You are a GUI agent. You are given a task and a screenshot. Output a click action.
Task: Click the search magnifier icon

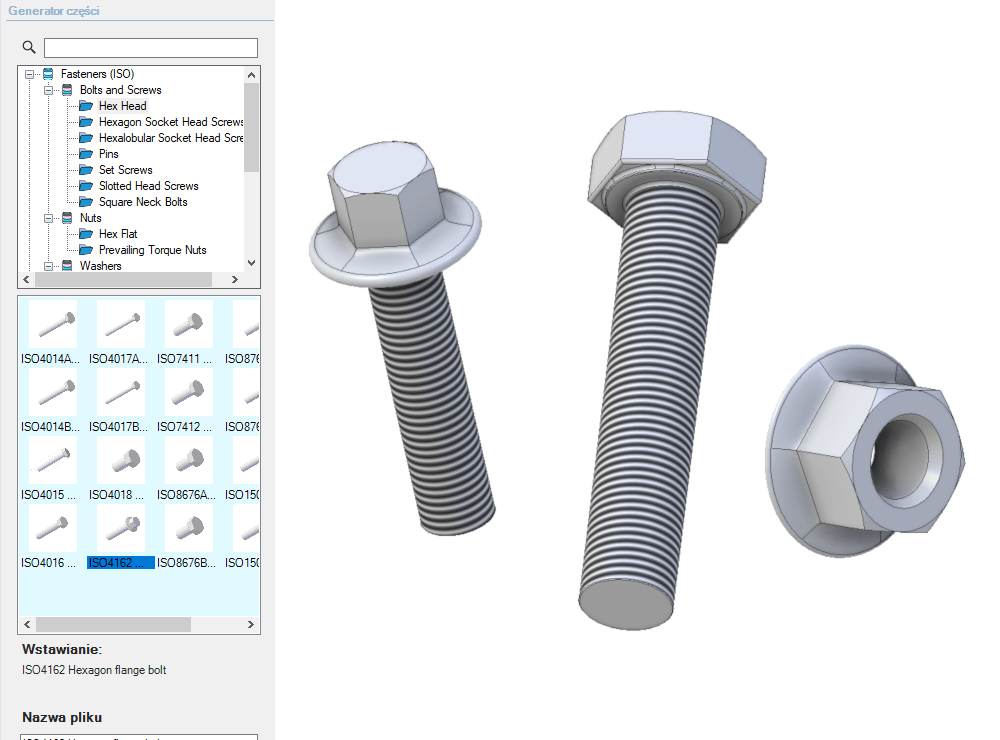coord(29,47)
